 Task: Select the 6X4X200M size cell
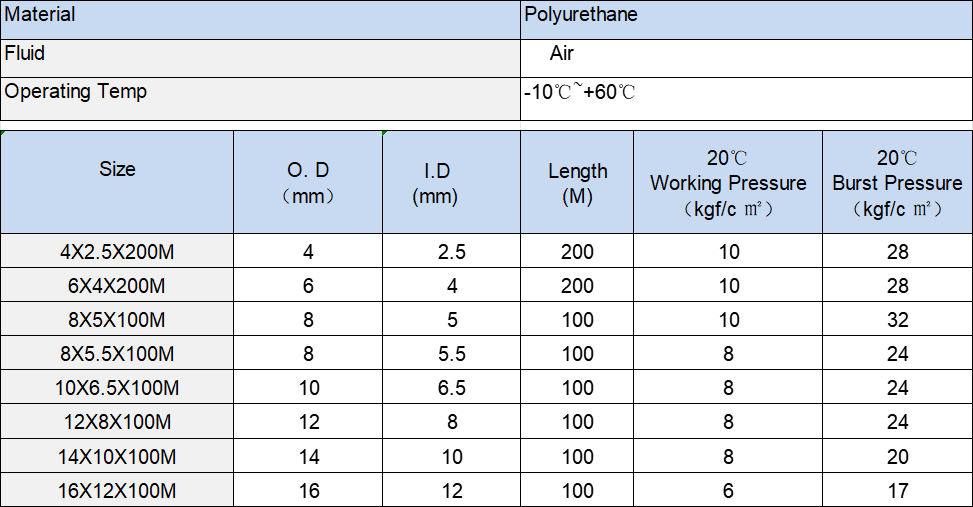tap(117, 286)
